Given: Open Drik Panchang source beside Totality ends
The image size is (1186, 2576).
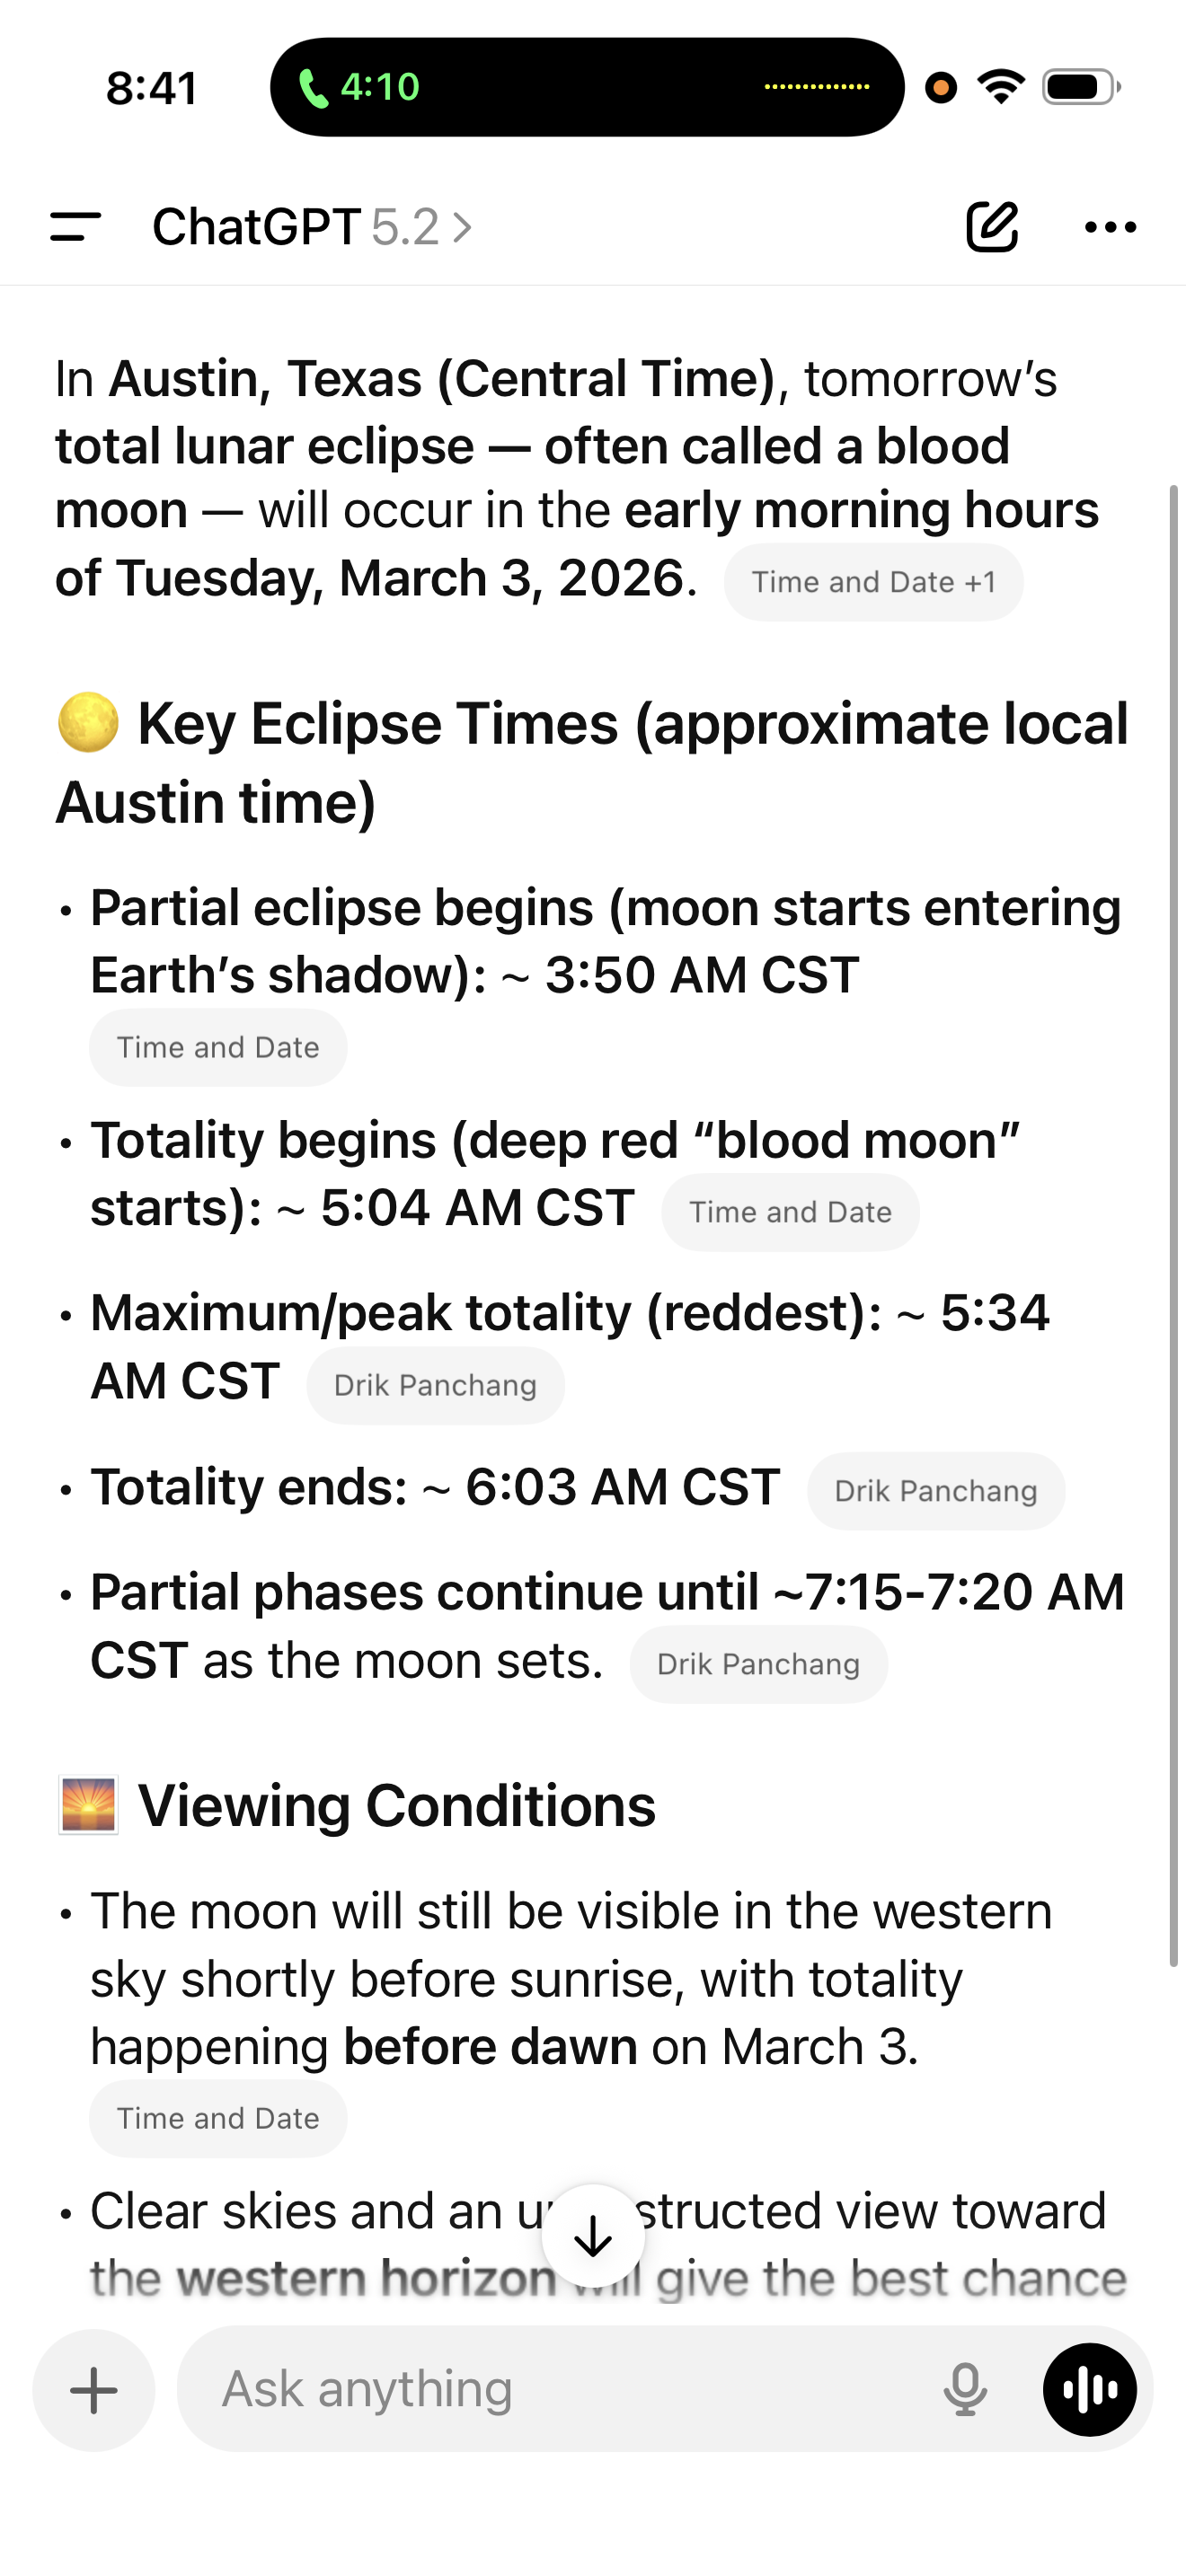Looking at the screenshot, I should tap(935, 1491).
